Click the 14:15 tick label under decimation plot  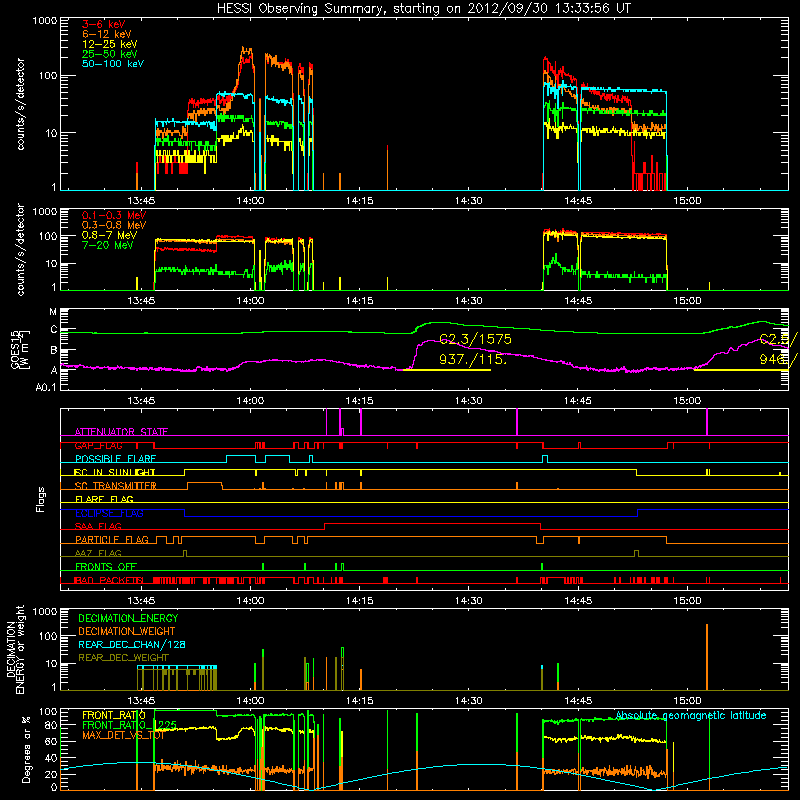359,701
